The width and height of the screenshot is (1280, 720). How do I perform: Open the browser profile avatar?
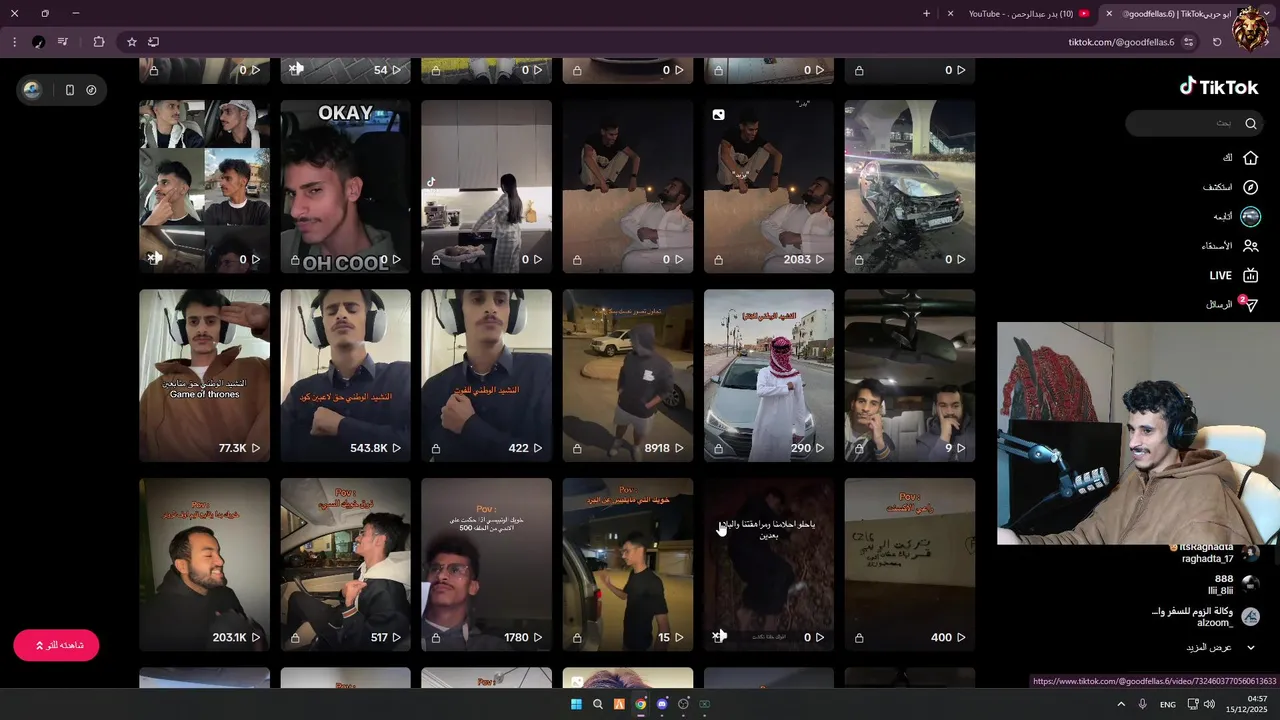coord(38,42)
